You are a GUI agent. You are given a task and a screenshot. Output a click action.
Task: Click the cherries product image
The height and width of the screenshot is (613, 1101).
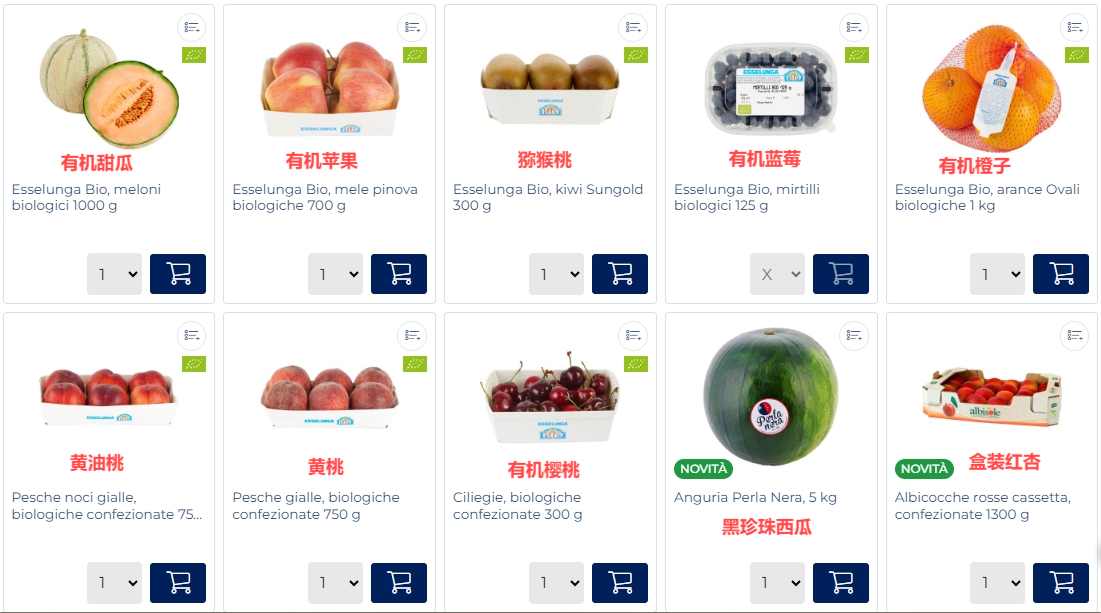point(550,398)
